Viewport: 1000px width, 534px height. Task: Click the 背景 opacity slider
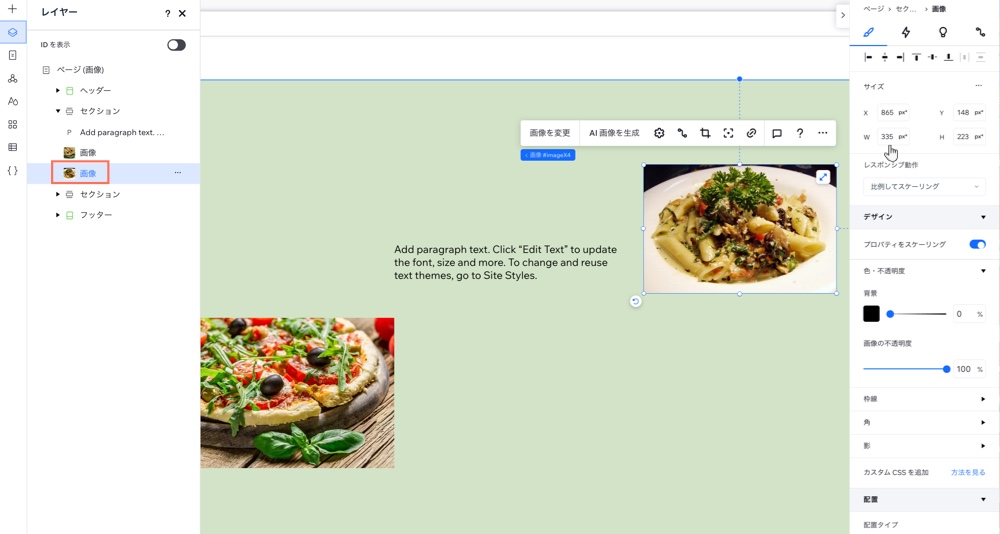tap(916, 314)
